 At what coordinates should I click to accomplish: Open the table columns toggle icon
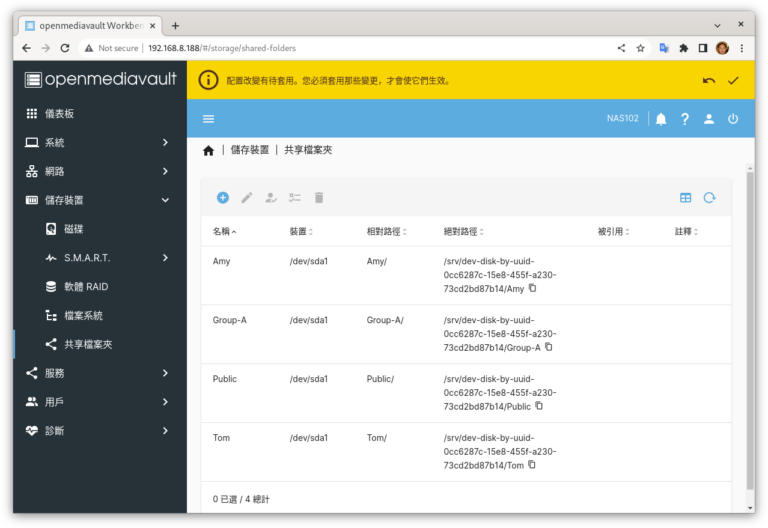[685, 198]
